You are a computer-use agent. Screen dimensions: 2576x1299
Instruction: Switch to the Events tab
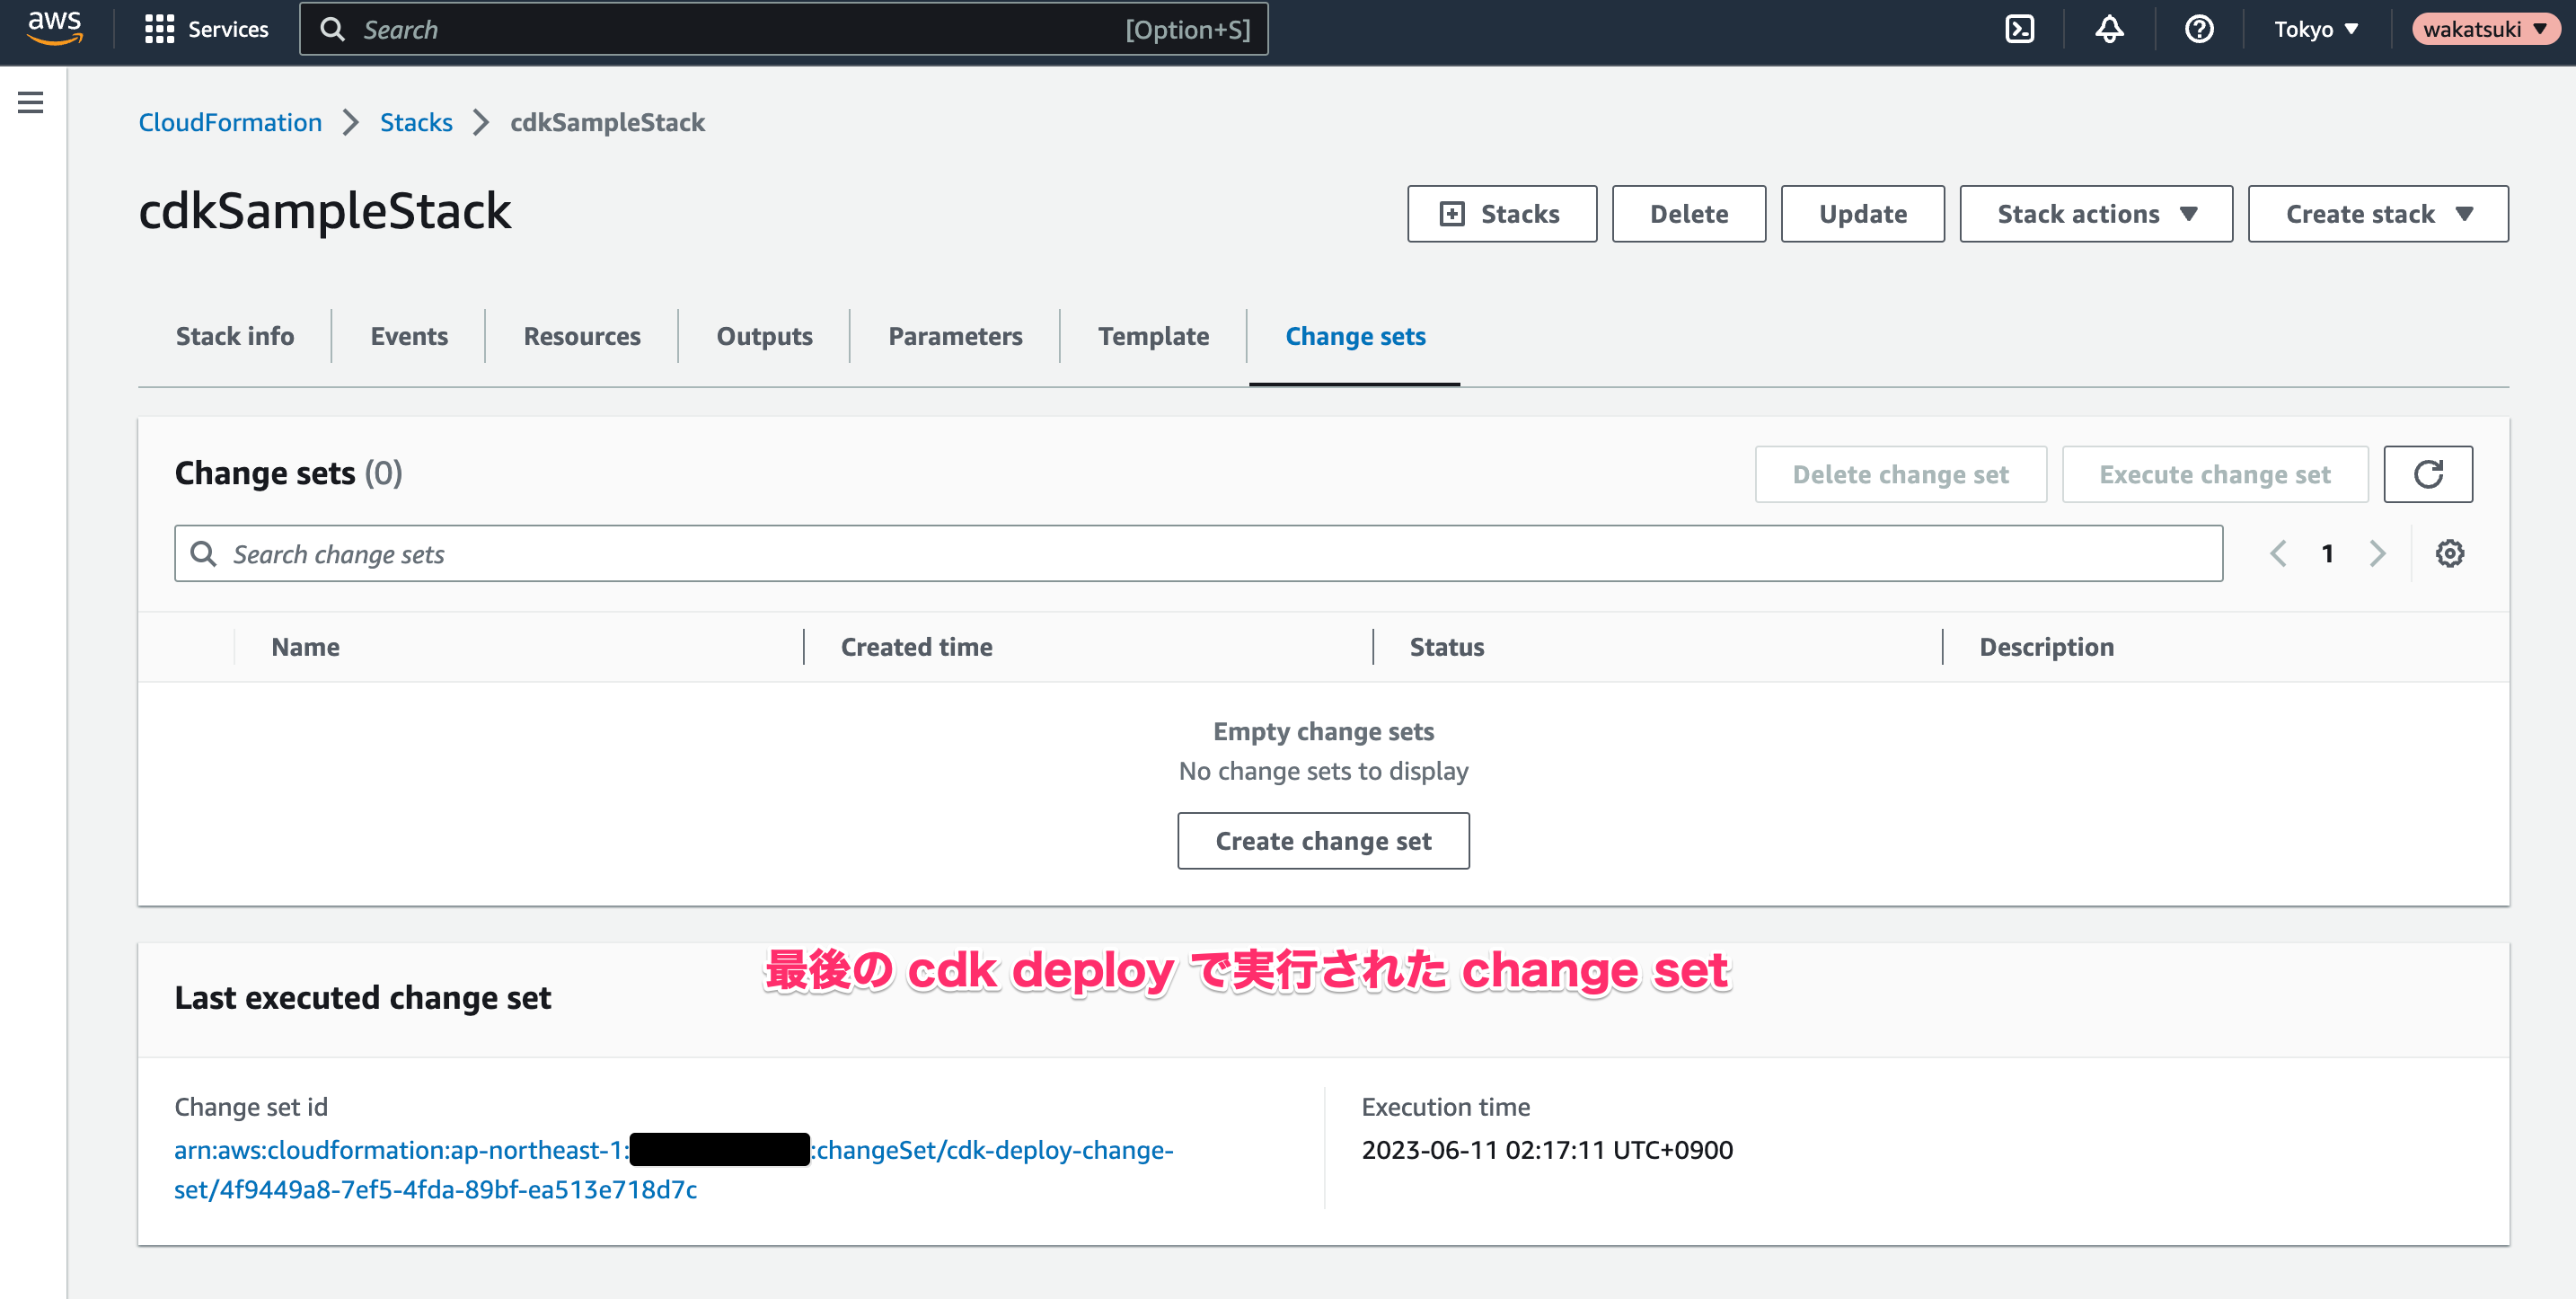tap(408, 336)
